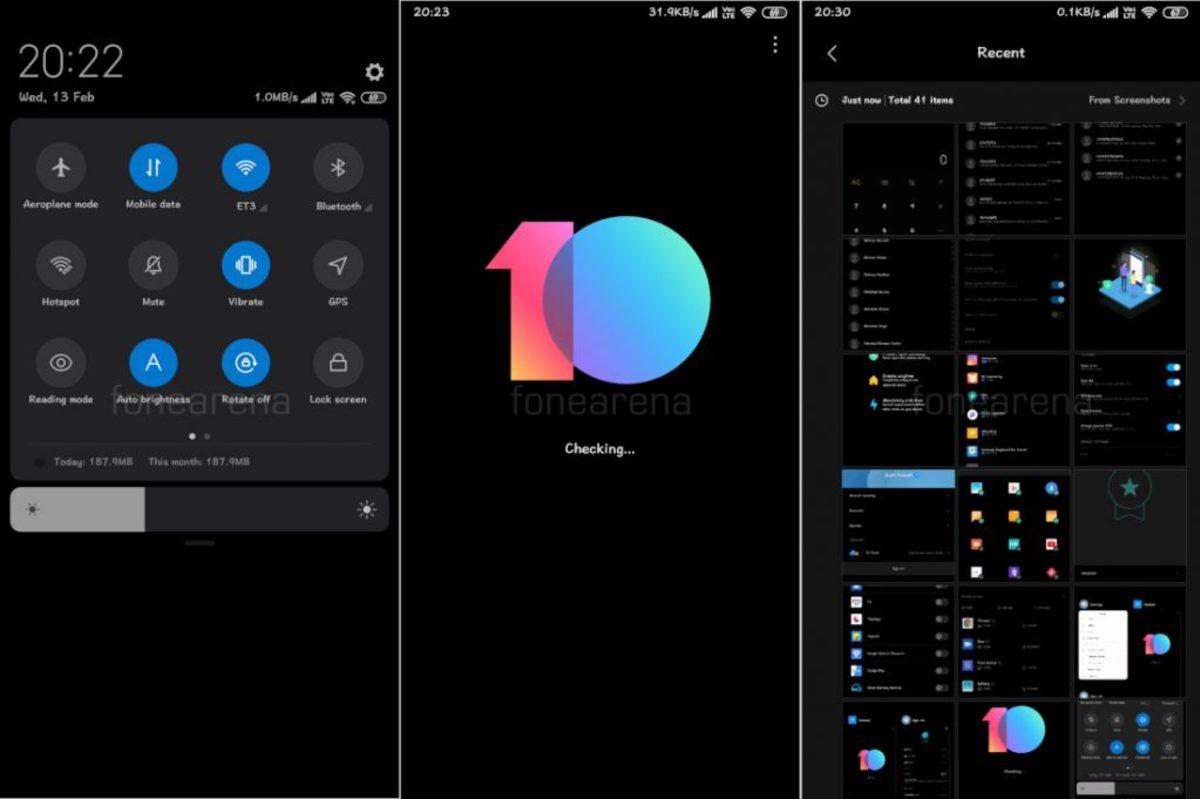This screenshot has width=1200, height=799.
Task: Open Settings via the gear icon
Action: point(373,72)
